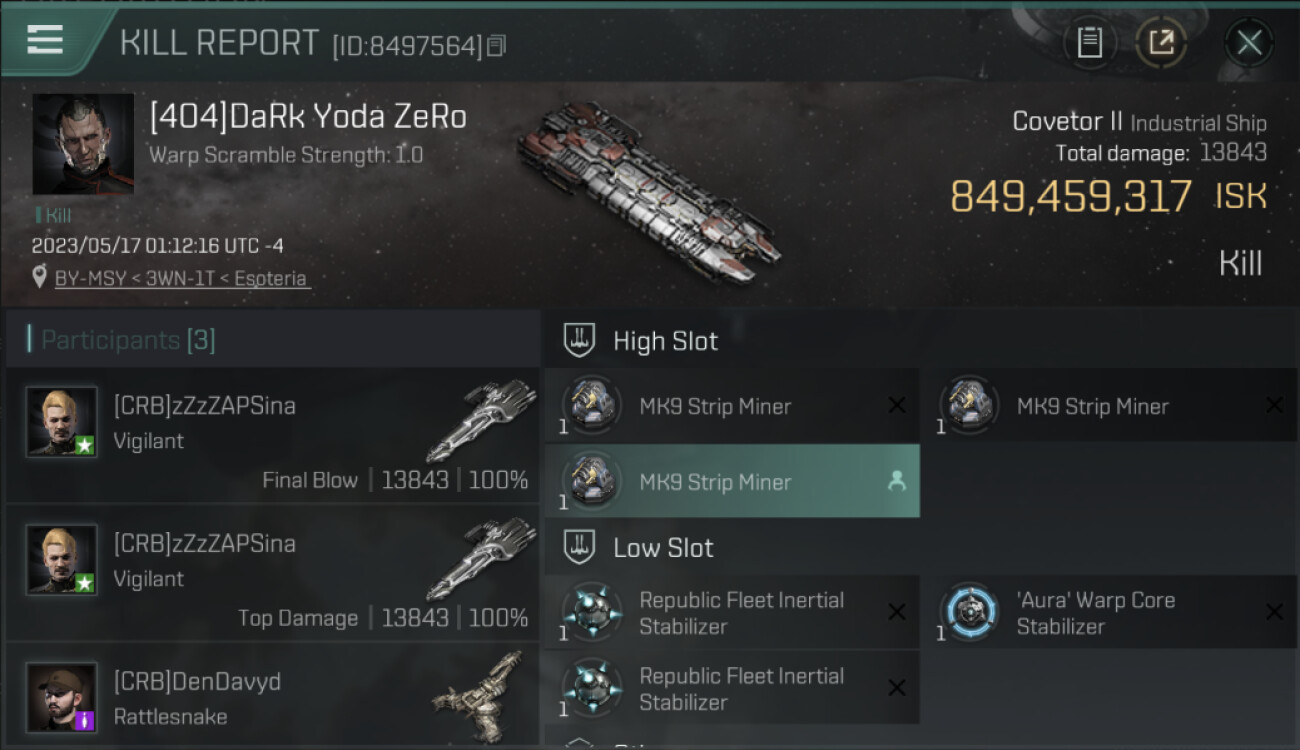This screenshot has height=750, width=1300.
Task: Collapse the Low Slot section
Action: (x=580, y=548)
